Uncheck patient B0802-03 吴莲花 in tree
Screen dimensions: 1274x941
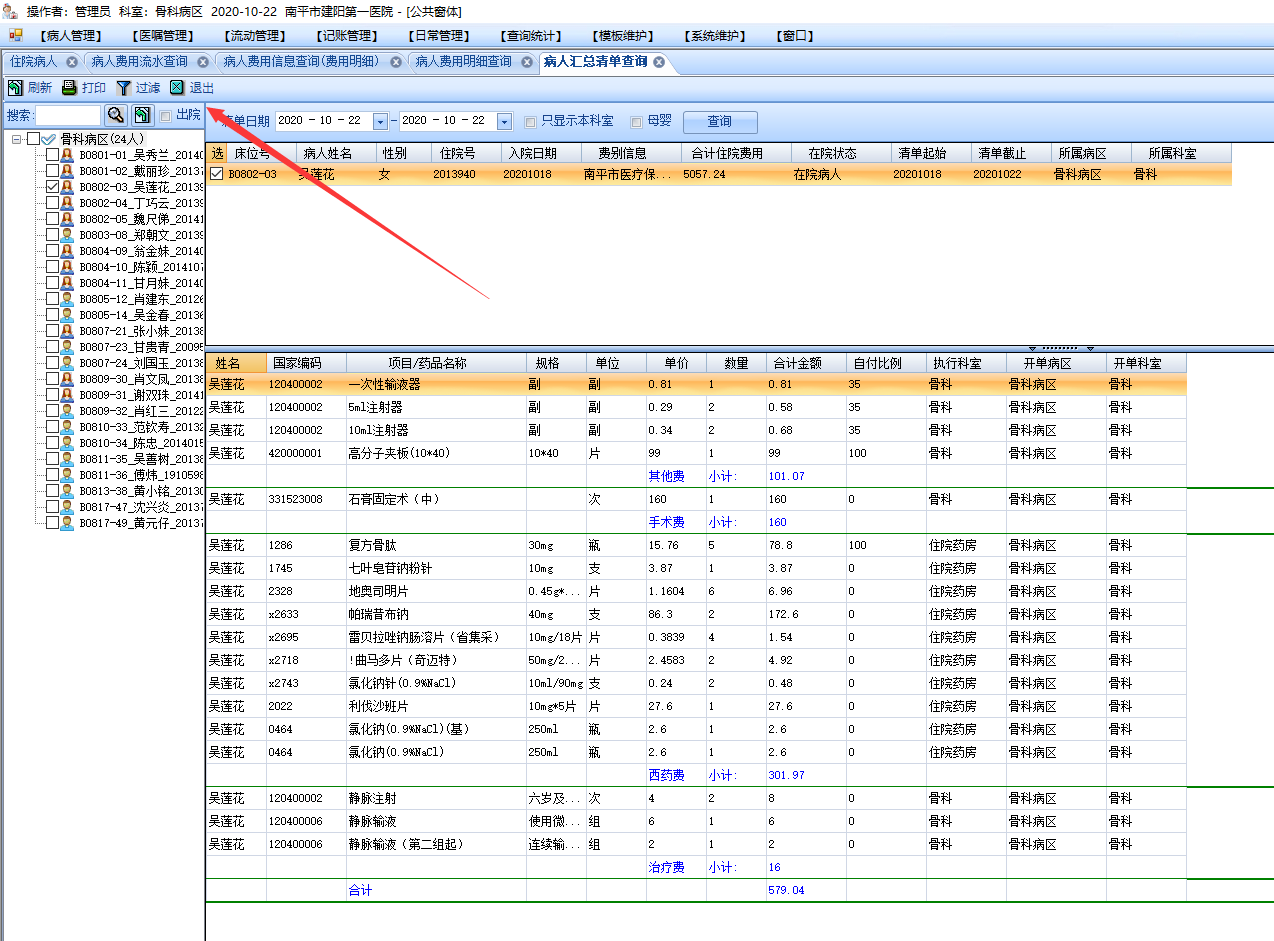[x=53, y=187]
